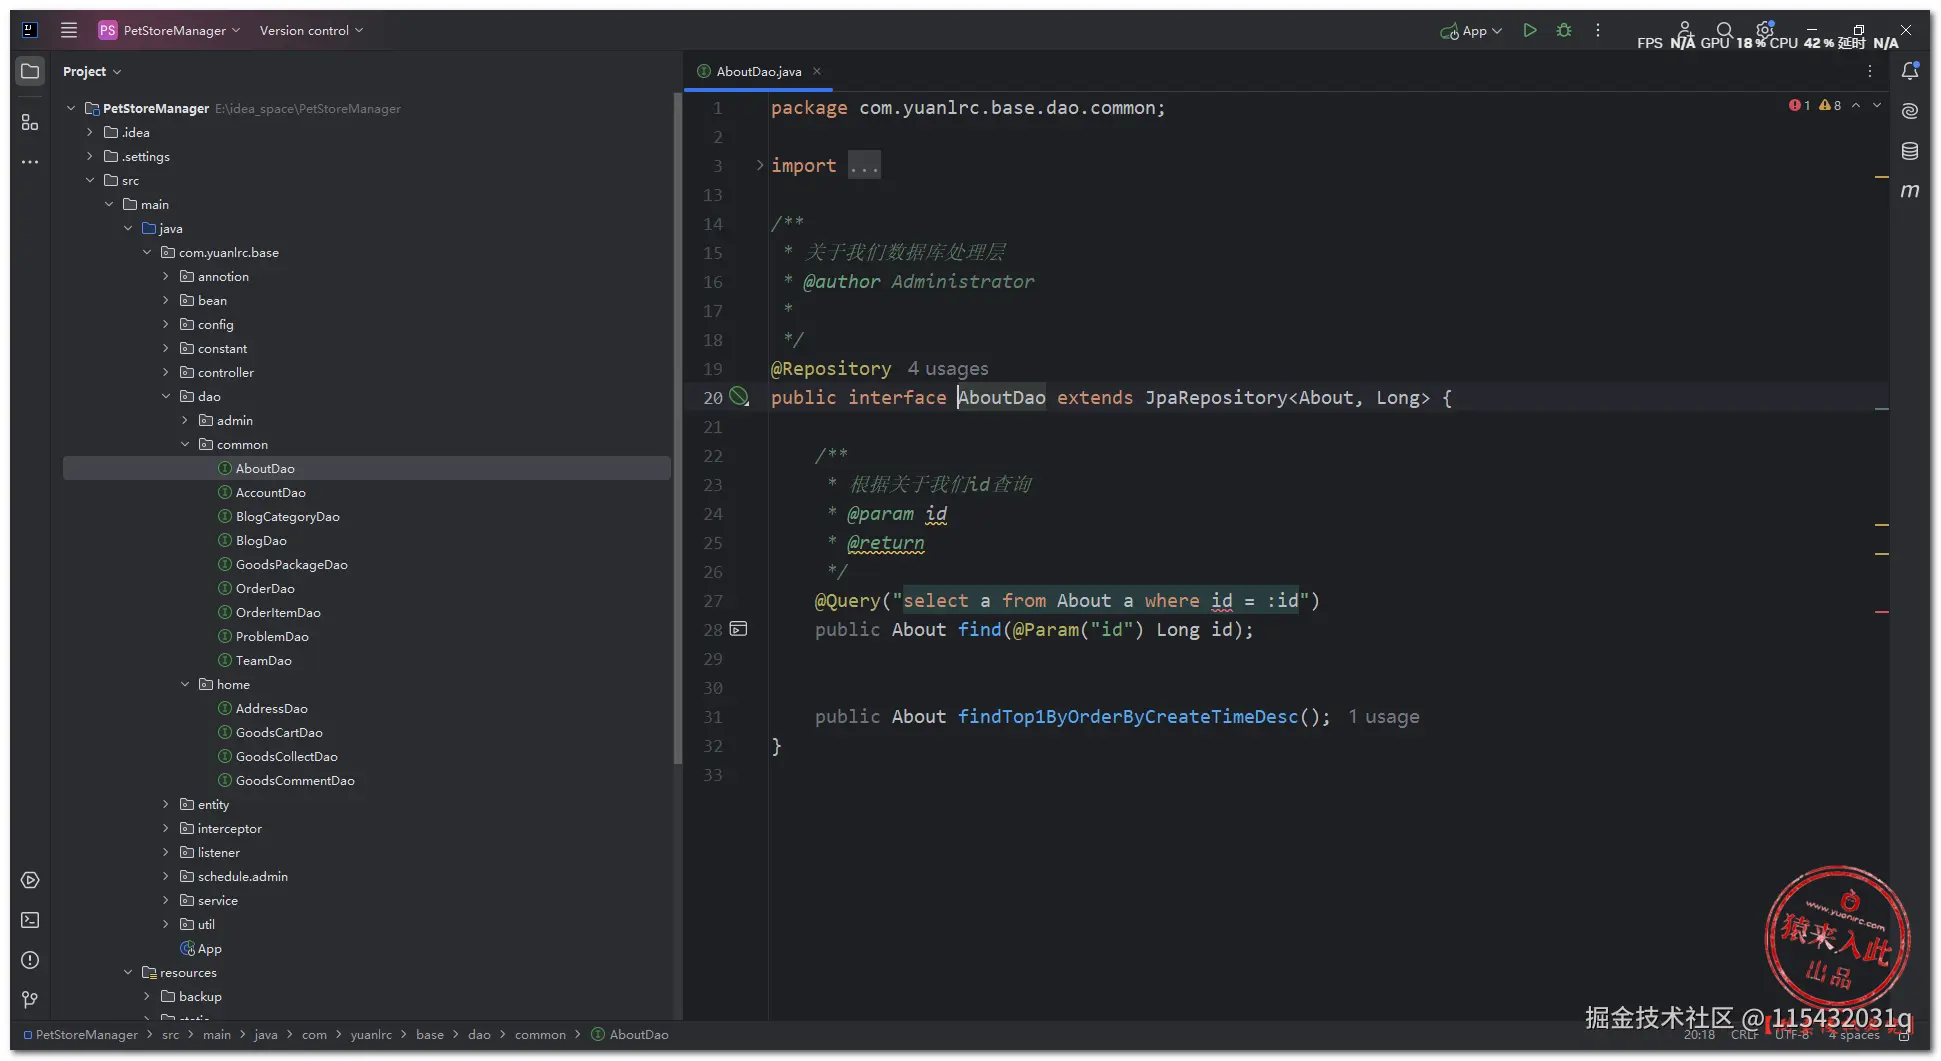Image resolution: width=1941 pixels, height=1061 pixels.
Task: Expand the .idea folder
Action: [90, 132]
